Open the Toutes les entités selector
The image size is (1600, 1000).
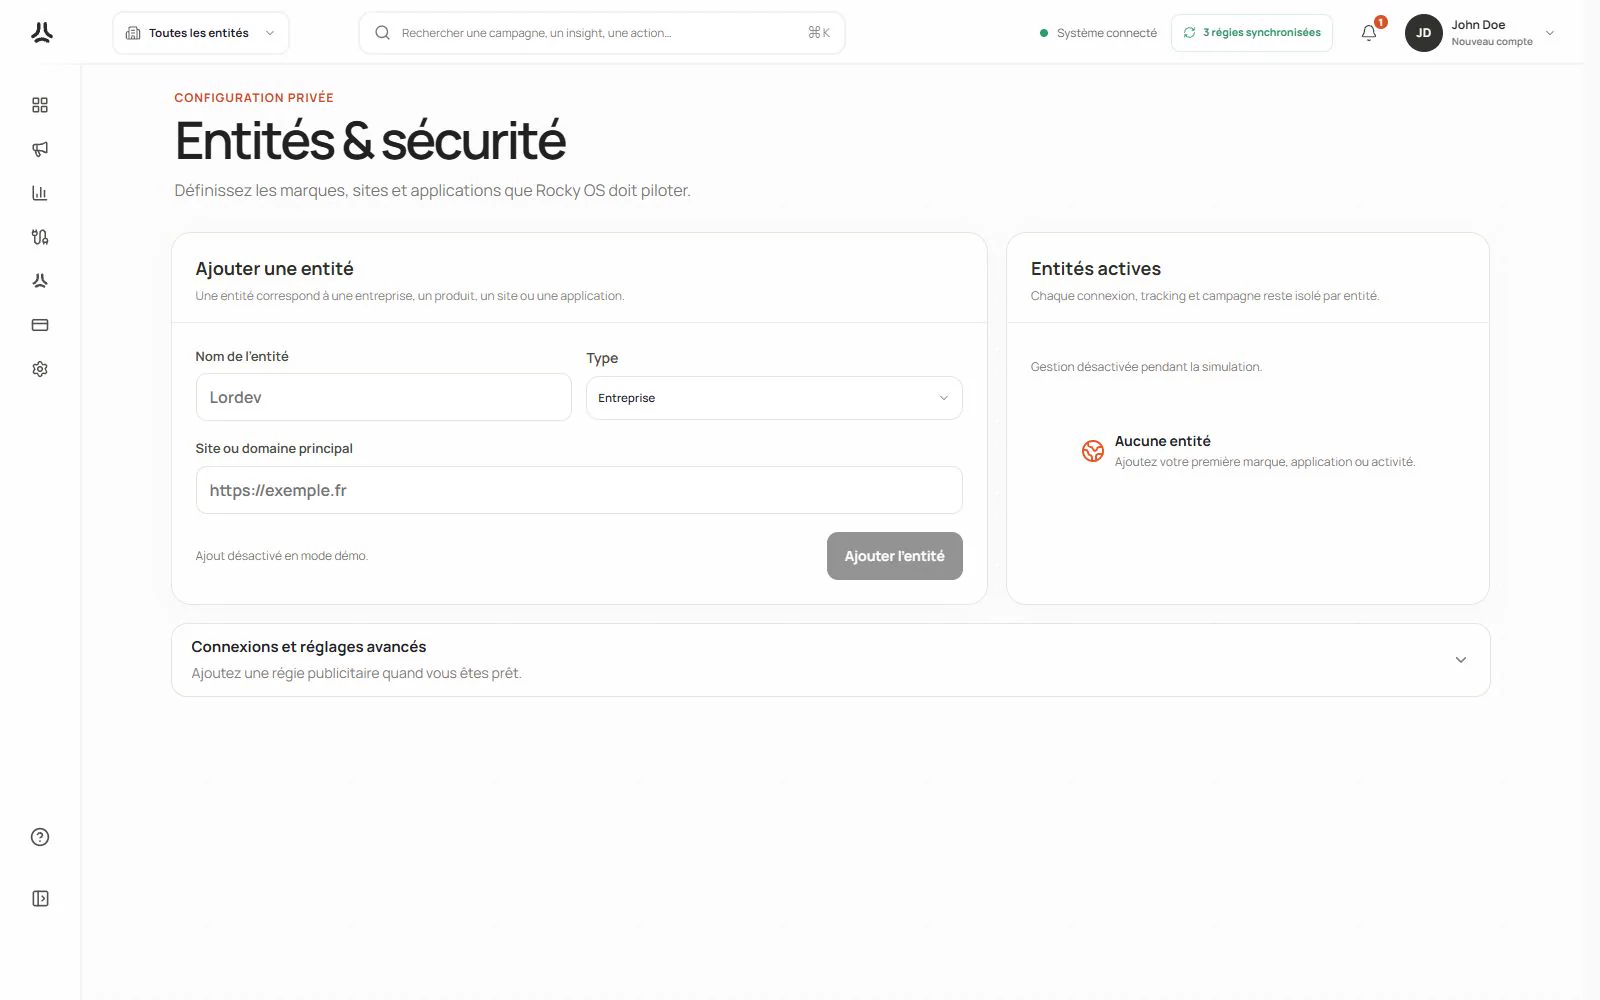(201, 33)
